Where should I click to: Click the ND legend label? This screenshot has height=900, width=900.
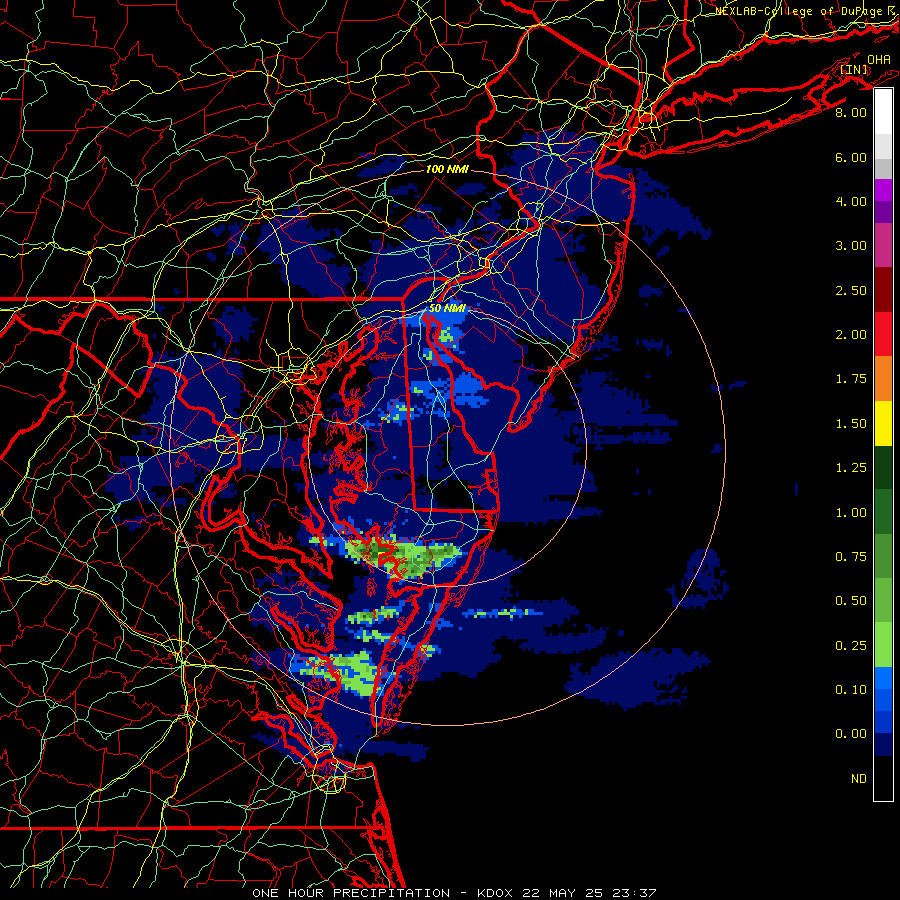point(859,779)
